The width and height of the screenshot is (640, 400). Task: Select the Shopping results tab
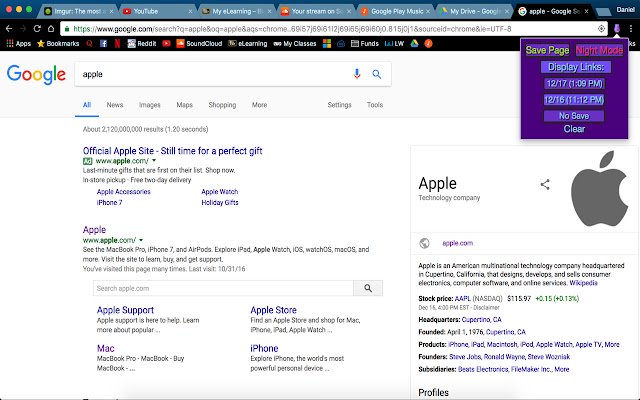tap(222, 105)
